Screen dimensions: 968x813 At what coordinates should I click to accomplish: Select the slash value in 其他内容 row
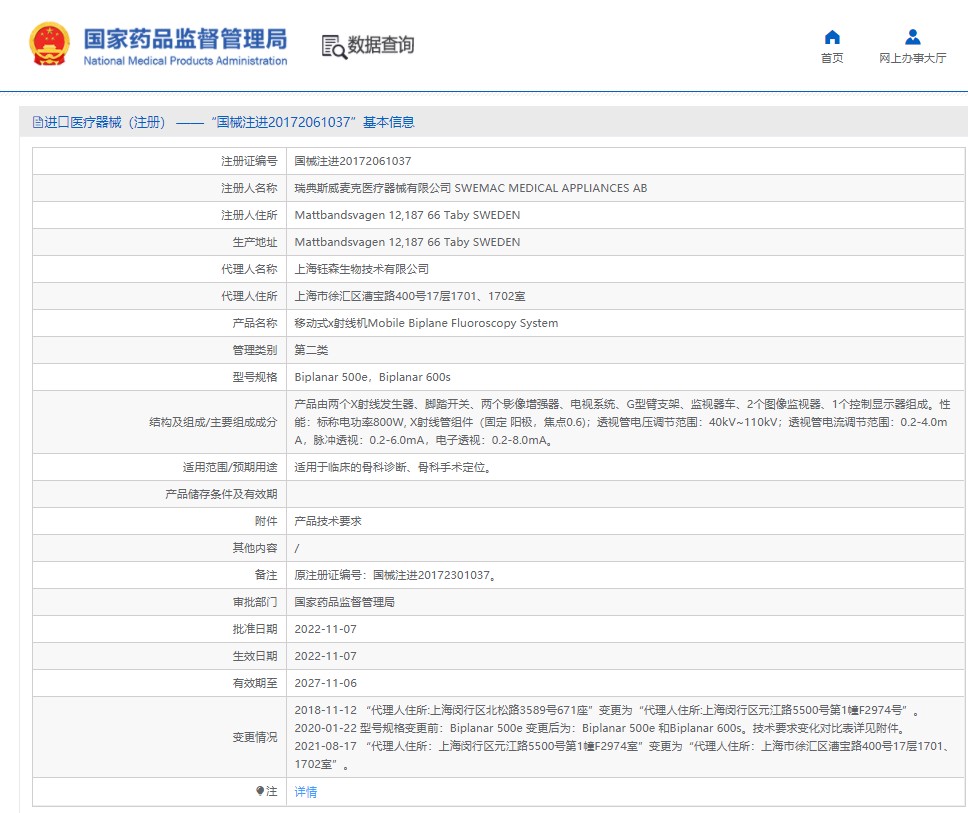(297, 548)
